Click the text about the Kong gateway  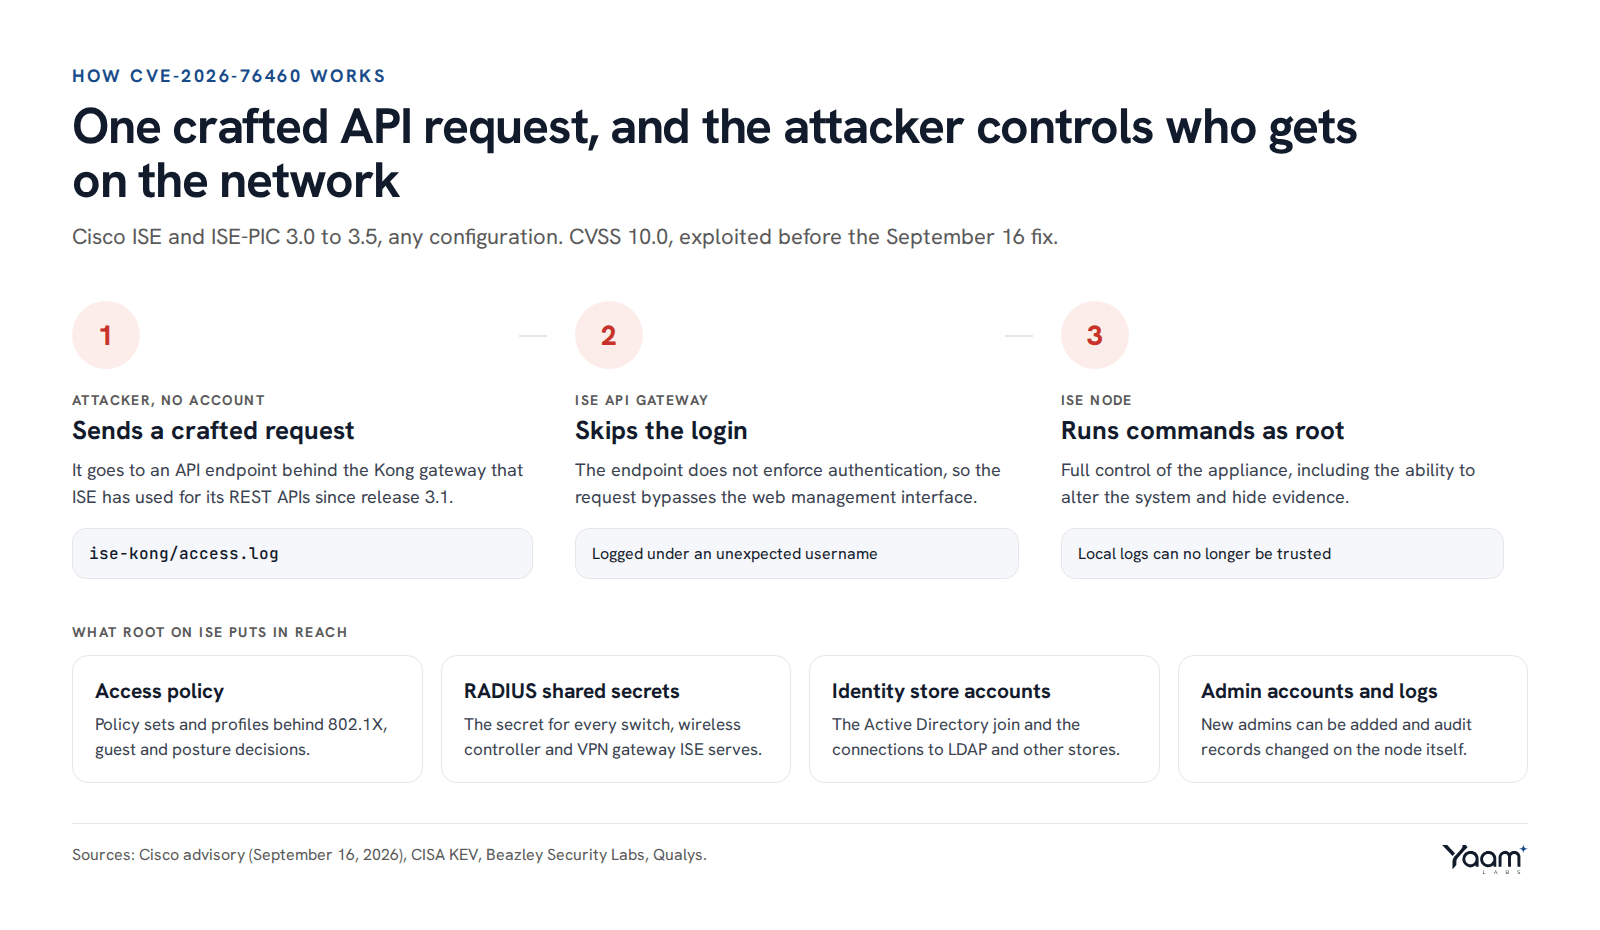pyautogui.click(x=297, y=483)
